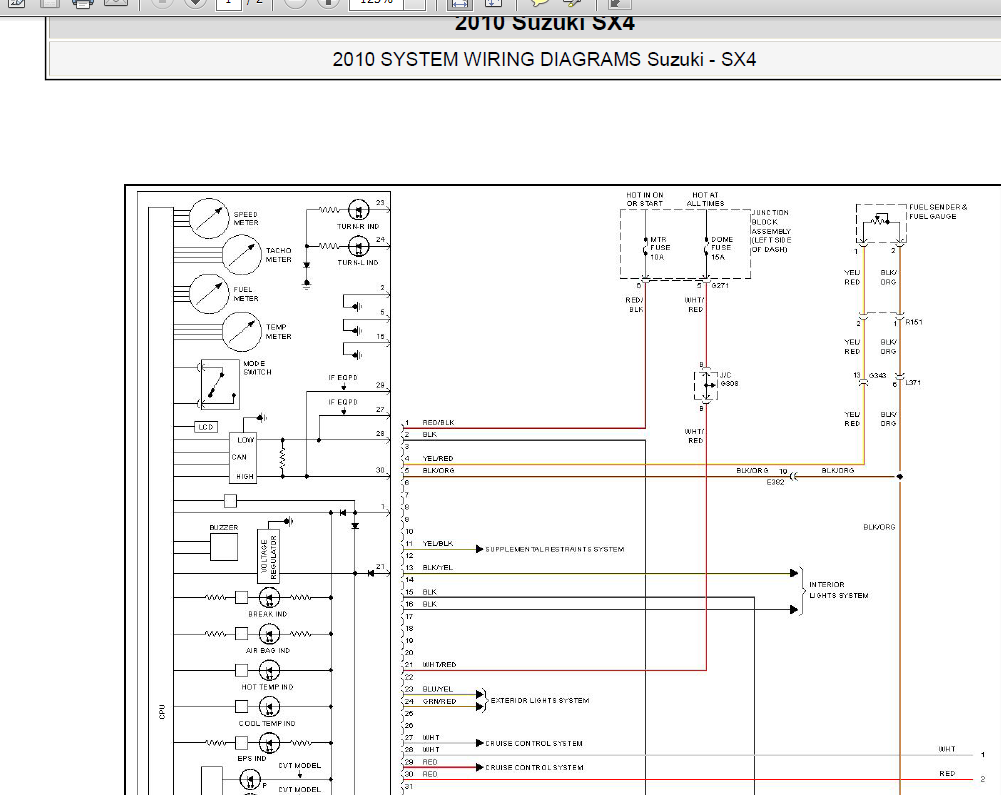Click the "WHT/RED" wire label at pin 21
The height and width of the screenshot is (795, 1001).
(x=439, y=665)
